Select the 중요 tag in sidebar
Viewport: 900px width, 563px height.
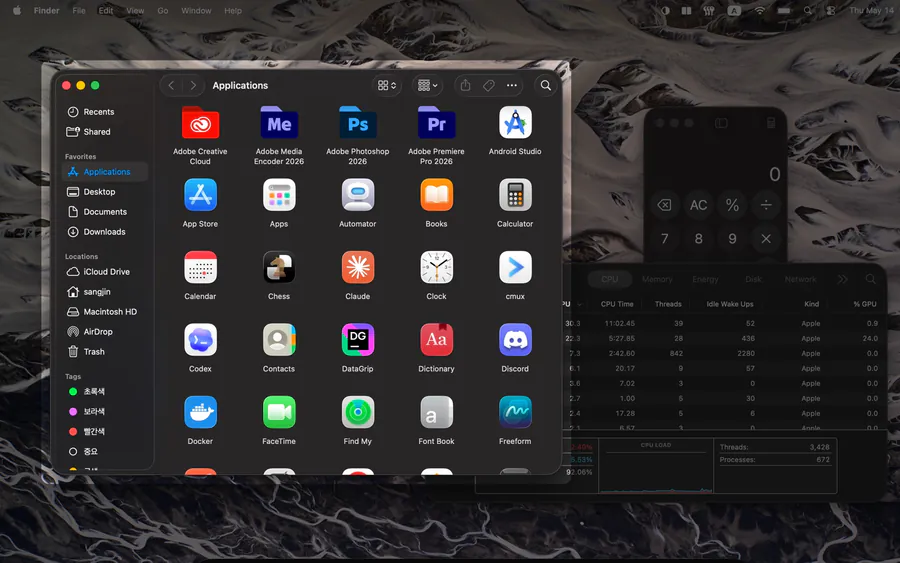coord(105,452)
